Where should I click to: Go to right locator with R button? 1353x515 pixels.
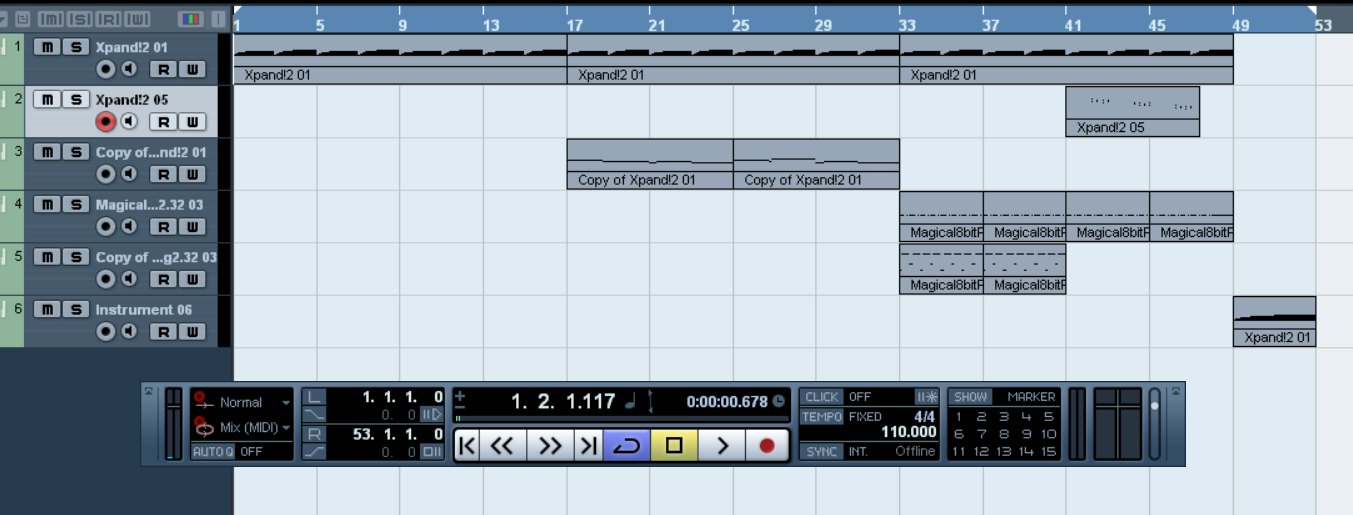(314, 434)
